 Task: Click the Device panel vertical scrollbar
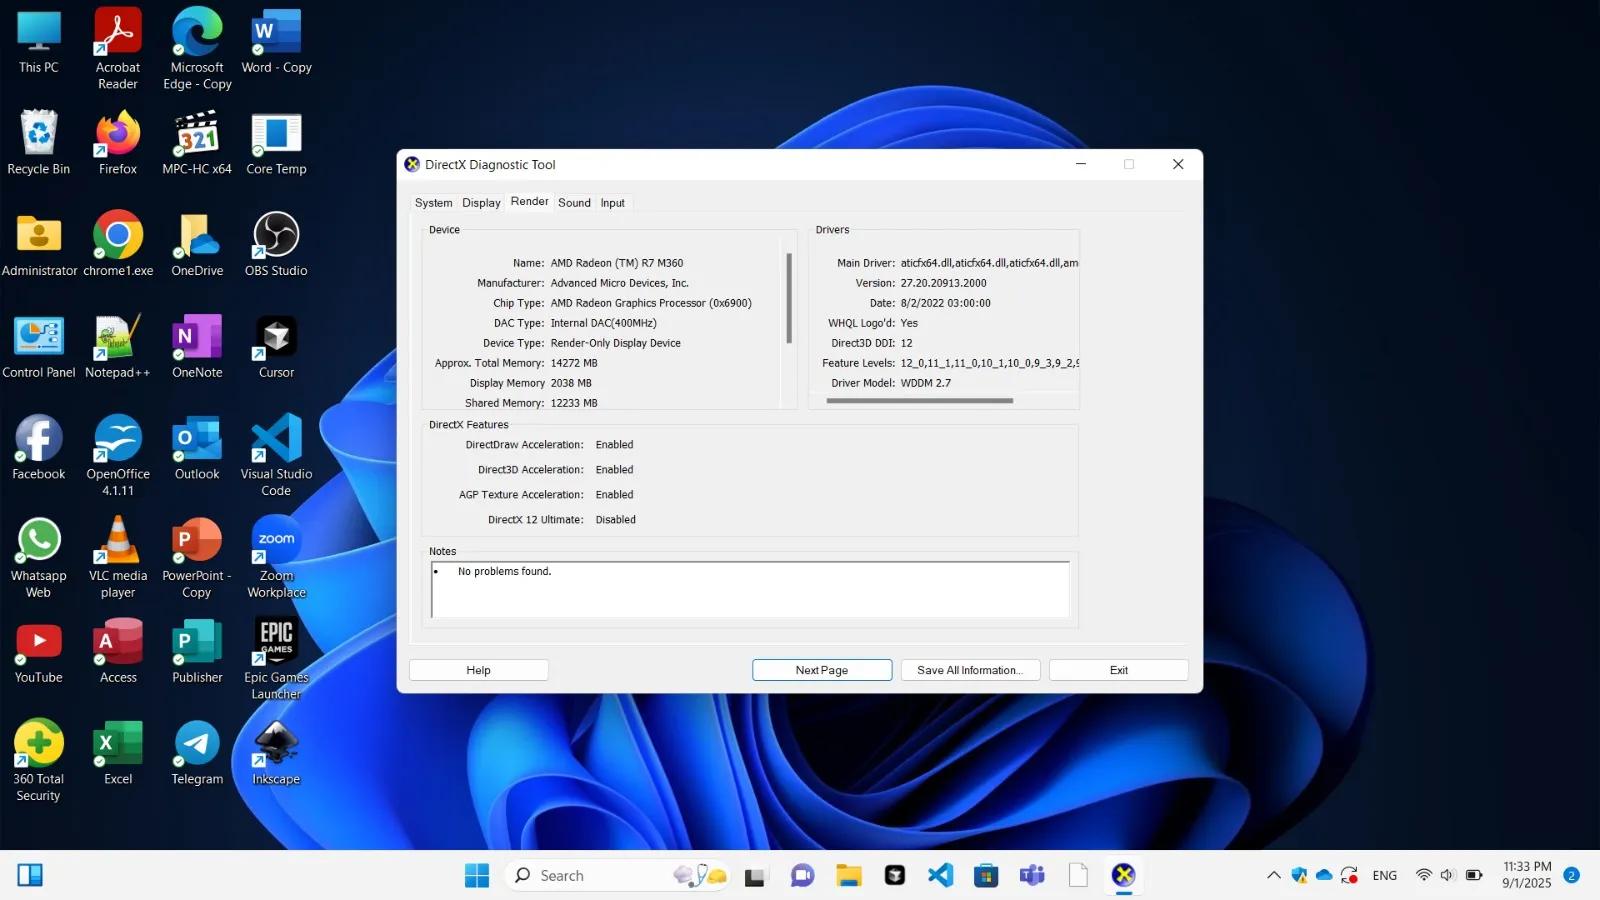click(789, 298)
